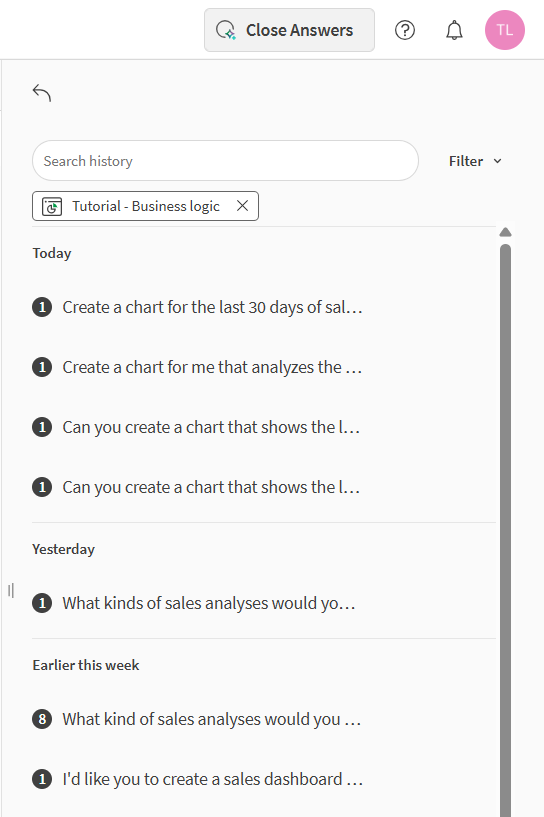Click the help question mark icon
544x817 pixels.
click(404, 30)
